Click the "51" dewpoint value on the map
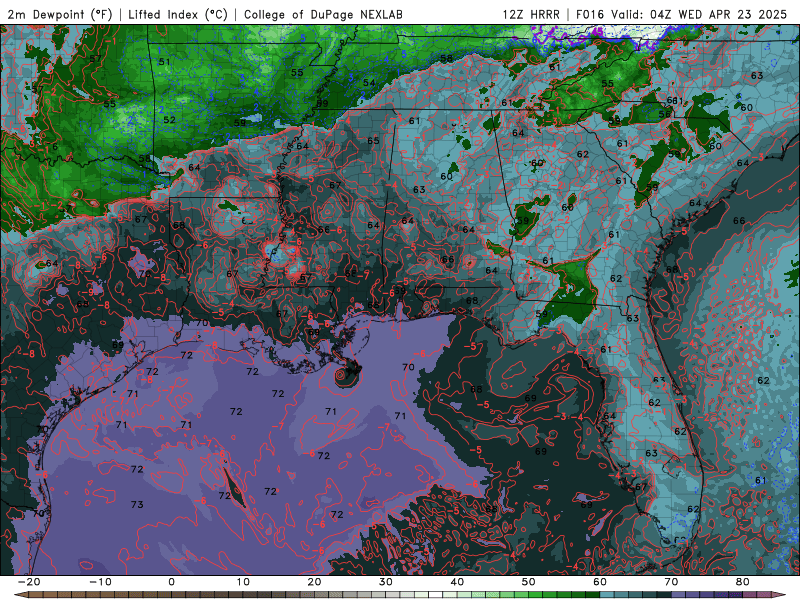Viewport: 800px width, 600px height. click(164, 62)
